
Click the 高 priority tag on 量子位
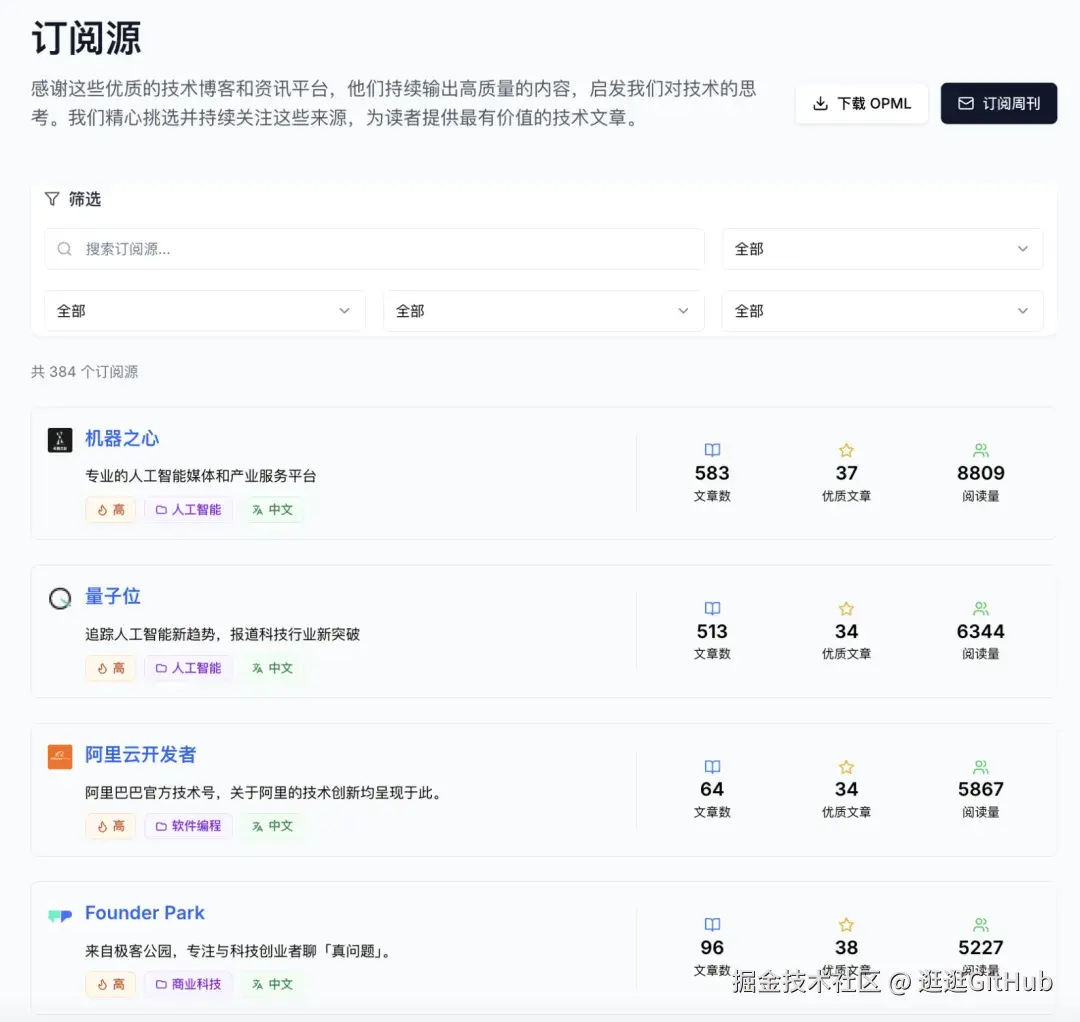111,668
